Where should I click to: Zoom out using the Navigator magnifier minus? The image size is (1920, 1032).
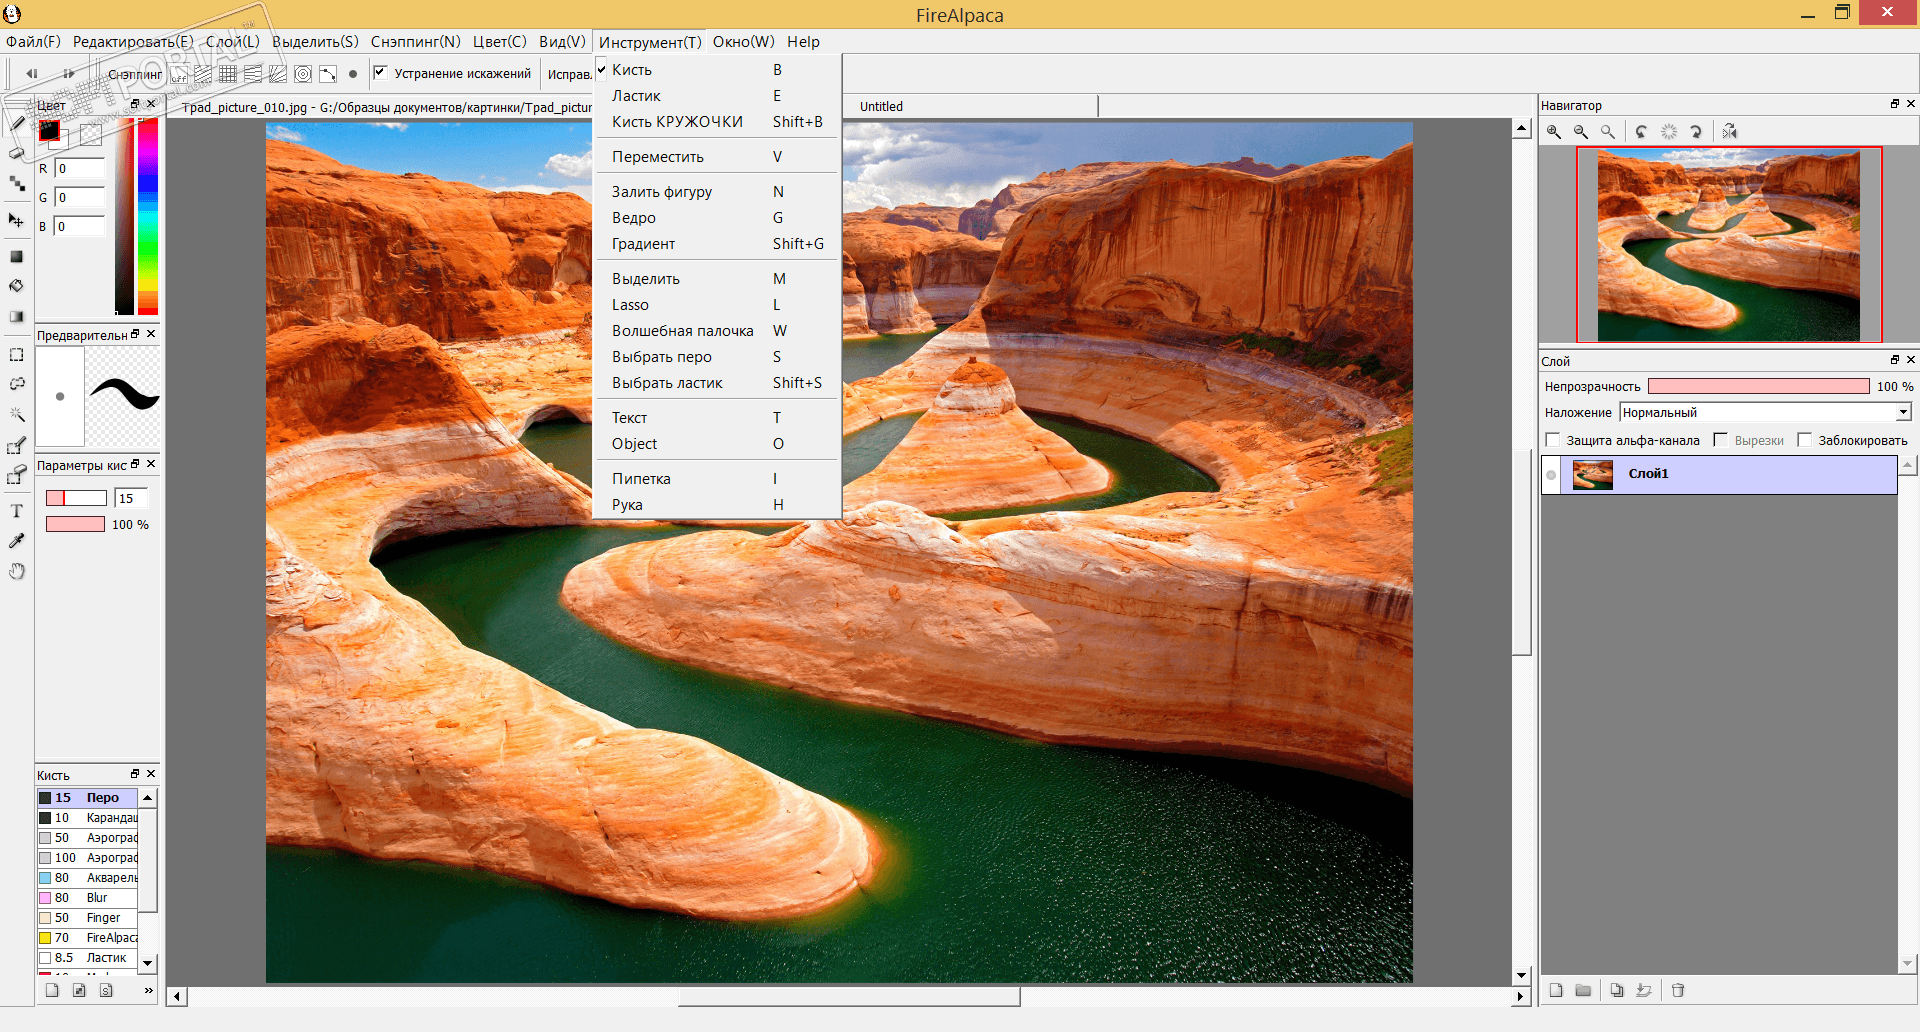click(x=1581, y=132)
